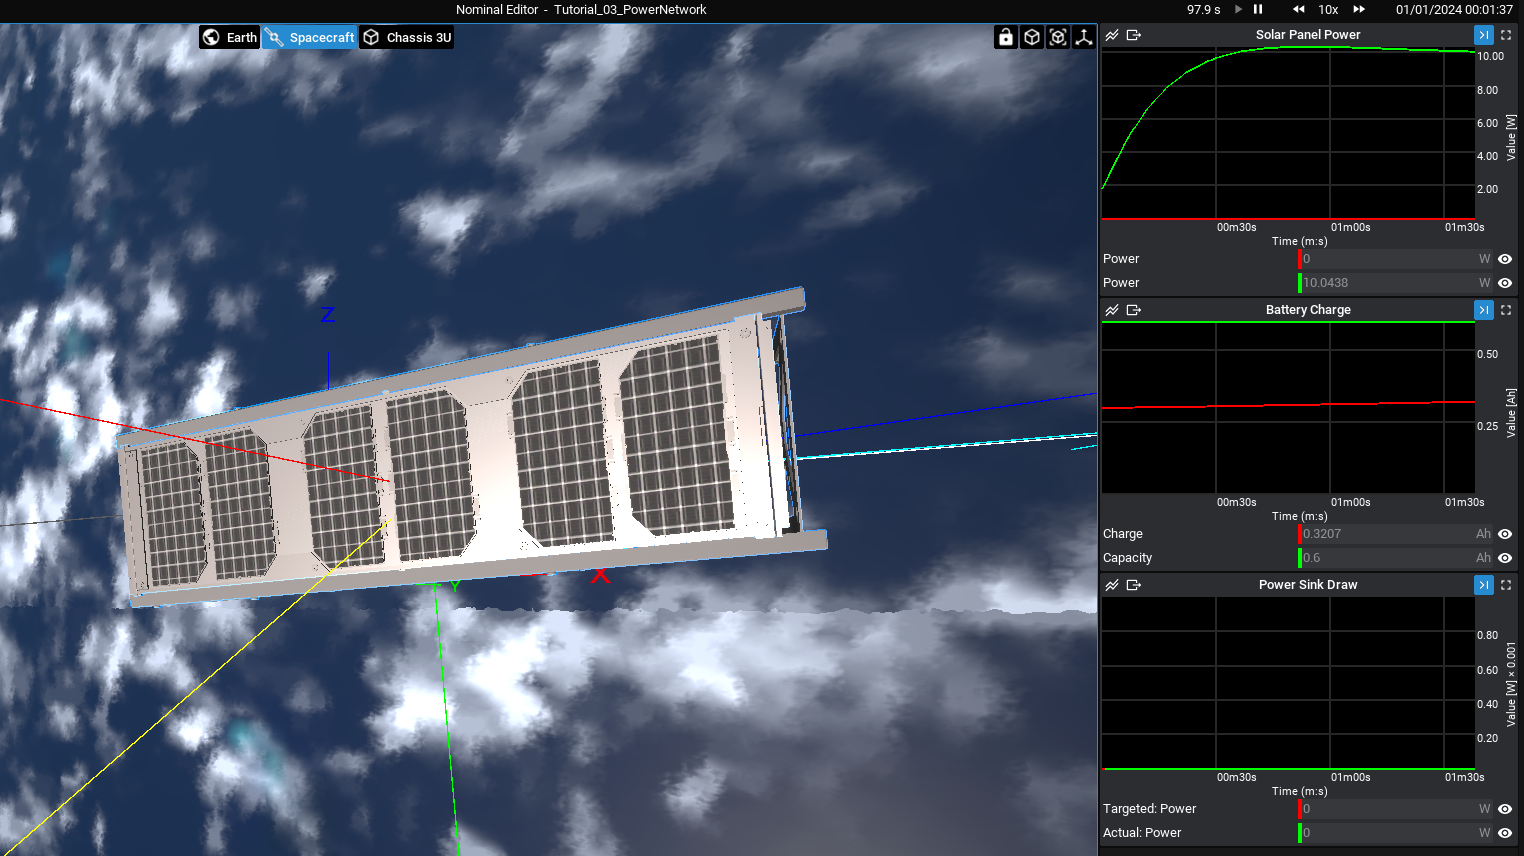Click the focus-on-object cube icon

tap(1058, 37)
